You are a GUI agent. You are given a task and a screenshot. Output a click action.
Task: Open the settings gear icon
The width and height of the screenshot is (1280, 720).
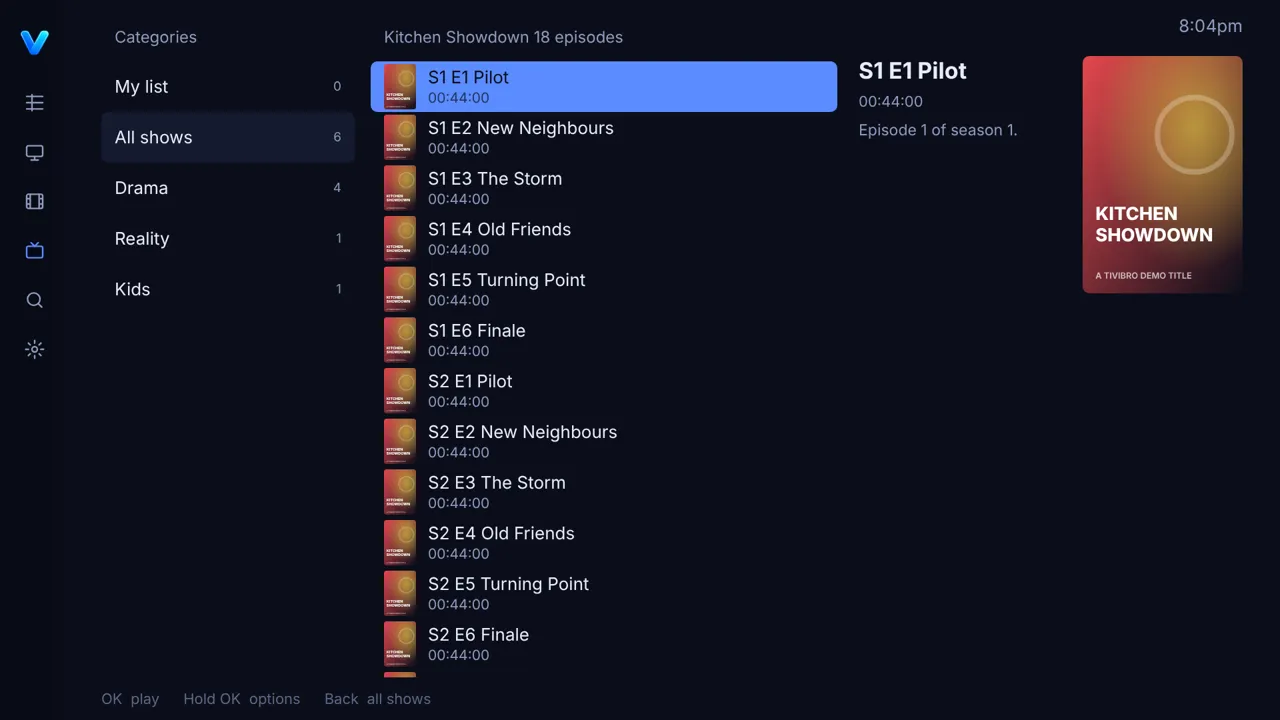(x=35, y=350)
